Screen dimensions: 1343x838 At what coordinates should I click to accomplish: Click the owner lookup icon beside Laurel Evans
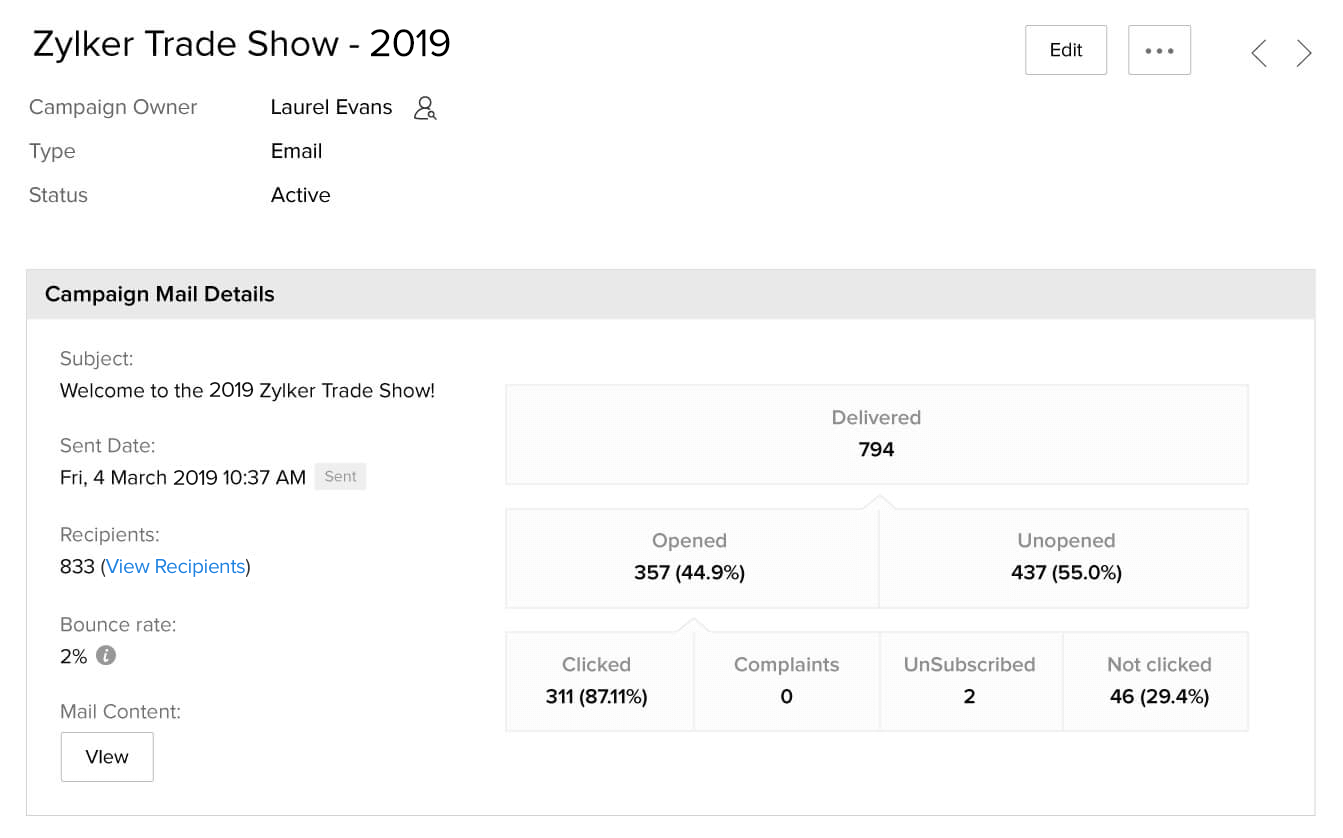pyautogui.click(x=425, y=108)
